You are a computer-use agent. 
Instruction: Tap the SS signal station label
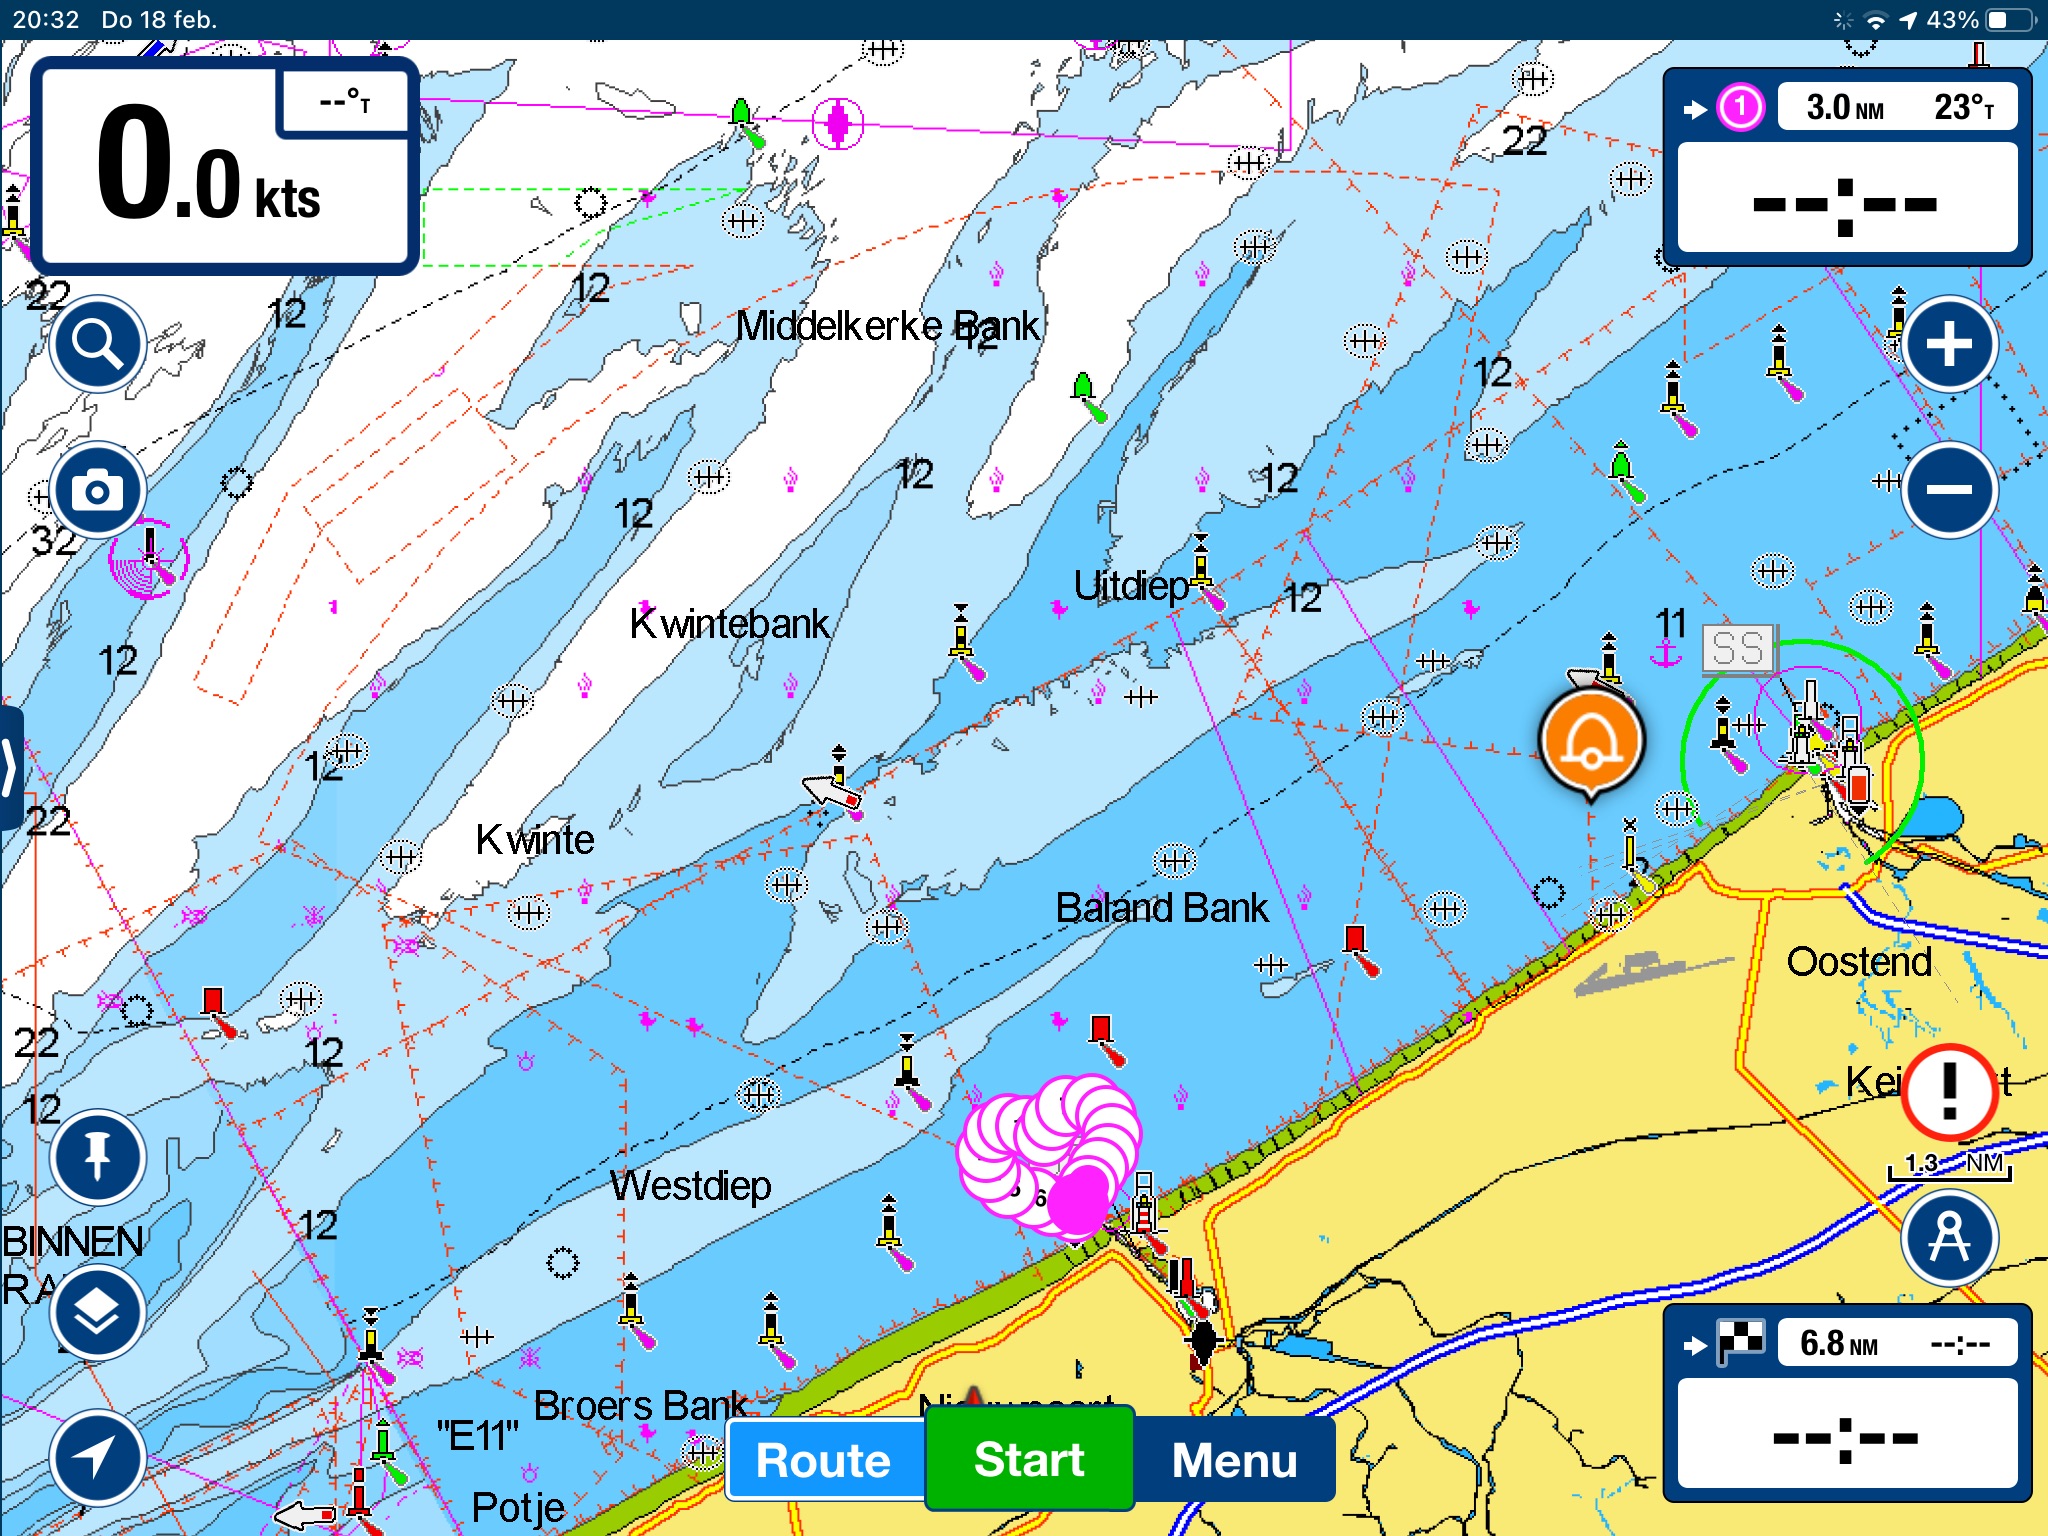click(x=1737, y=649)
